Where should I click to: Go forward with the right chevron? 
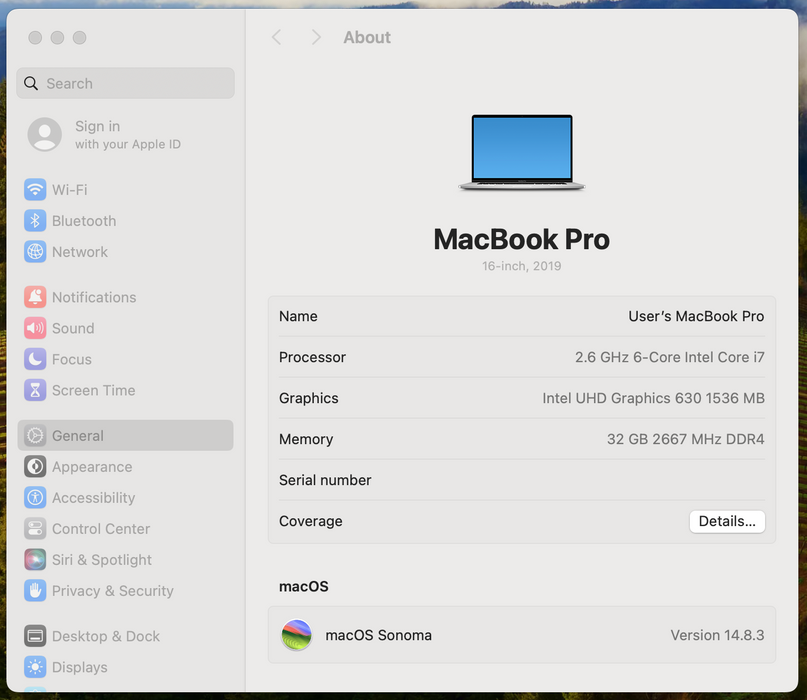click(x=316, y=37)
